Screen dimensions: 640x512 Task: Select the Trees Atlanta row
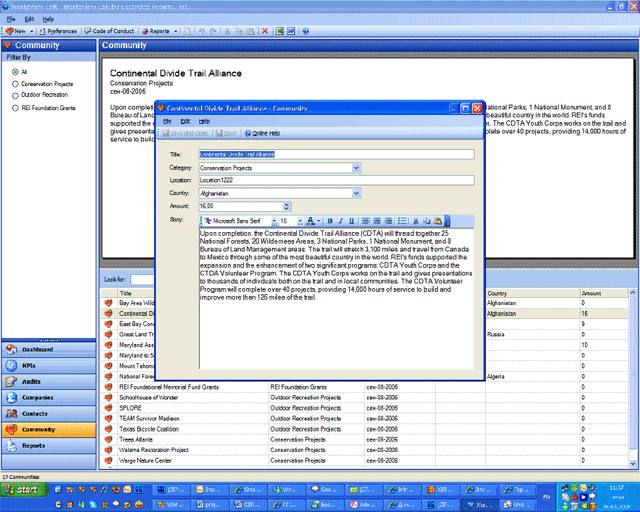point(364,440)
